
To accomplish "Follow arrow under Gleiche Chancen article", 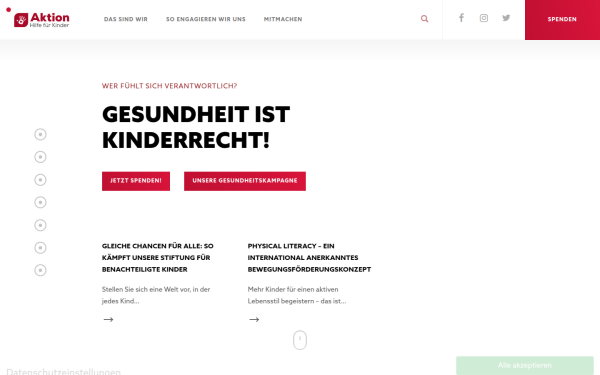I will click(108, 319).
